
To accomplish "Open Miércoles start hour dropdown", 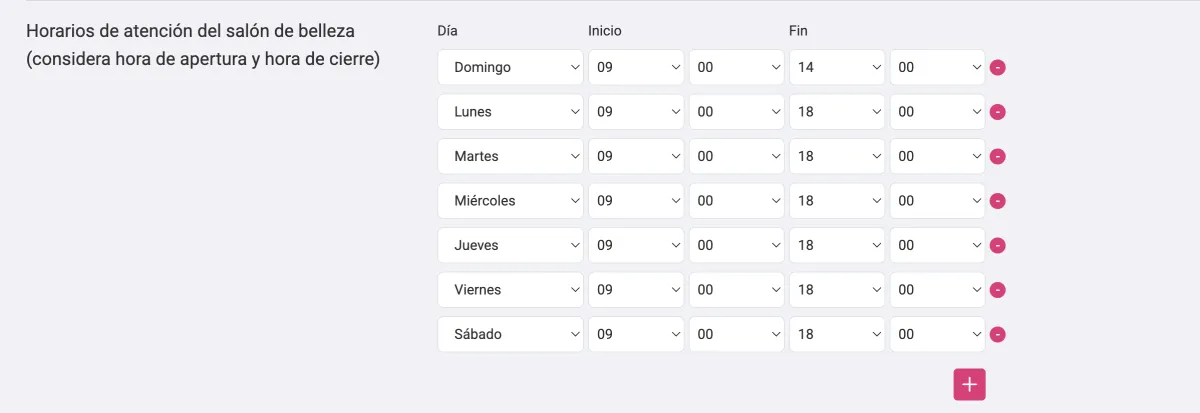I will [636, 201].
